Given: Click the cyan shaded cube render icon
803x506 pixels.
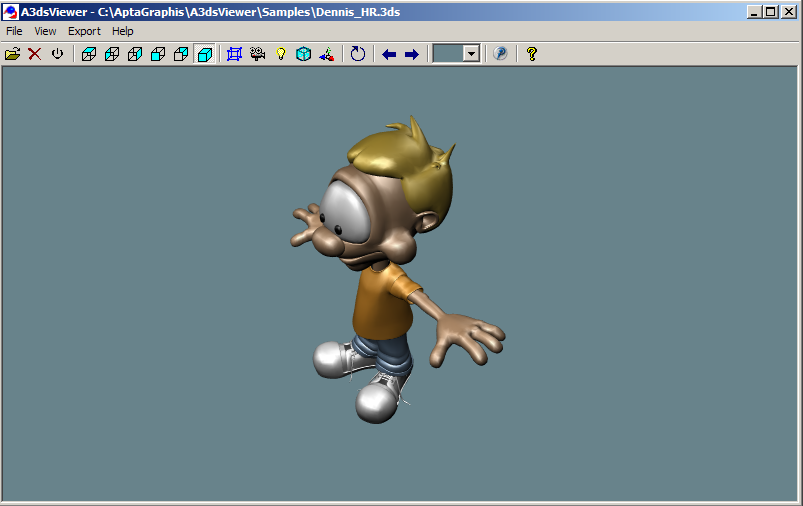Looking at the screenshot, I should pyautogui.click(x=304, y=54).
